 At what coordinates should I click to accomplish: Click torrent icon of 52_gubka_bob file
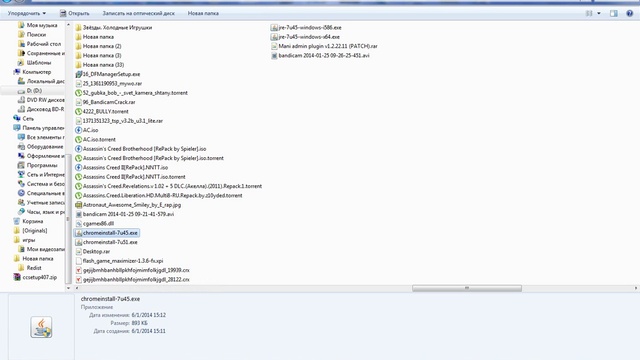pos(78,93)
